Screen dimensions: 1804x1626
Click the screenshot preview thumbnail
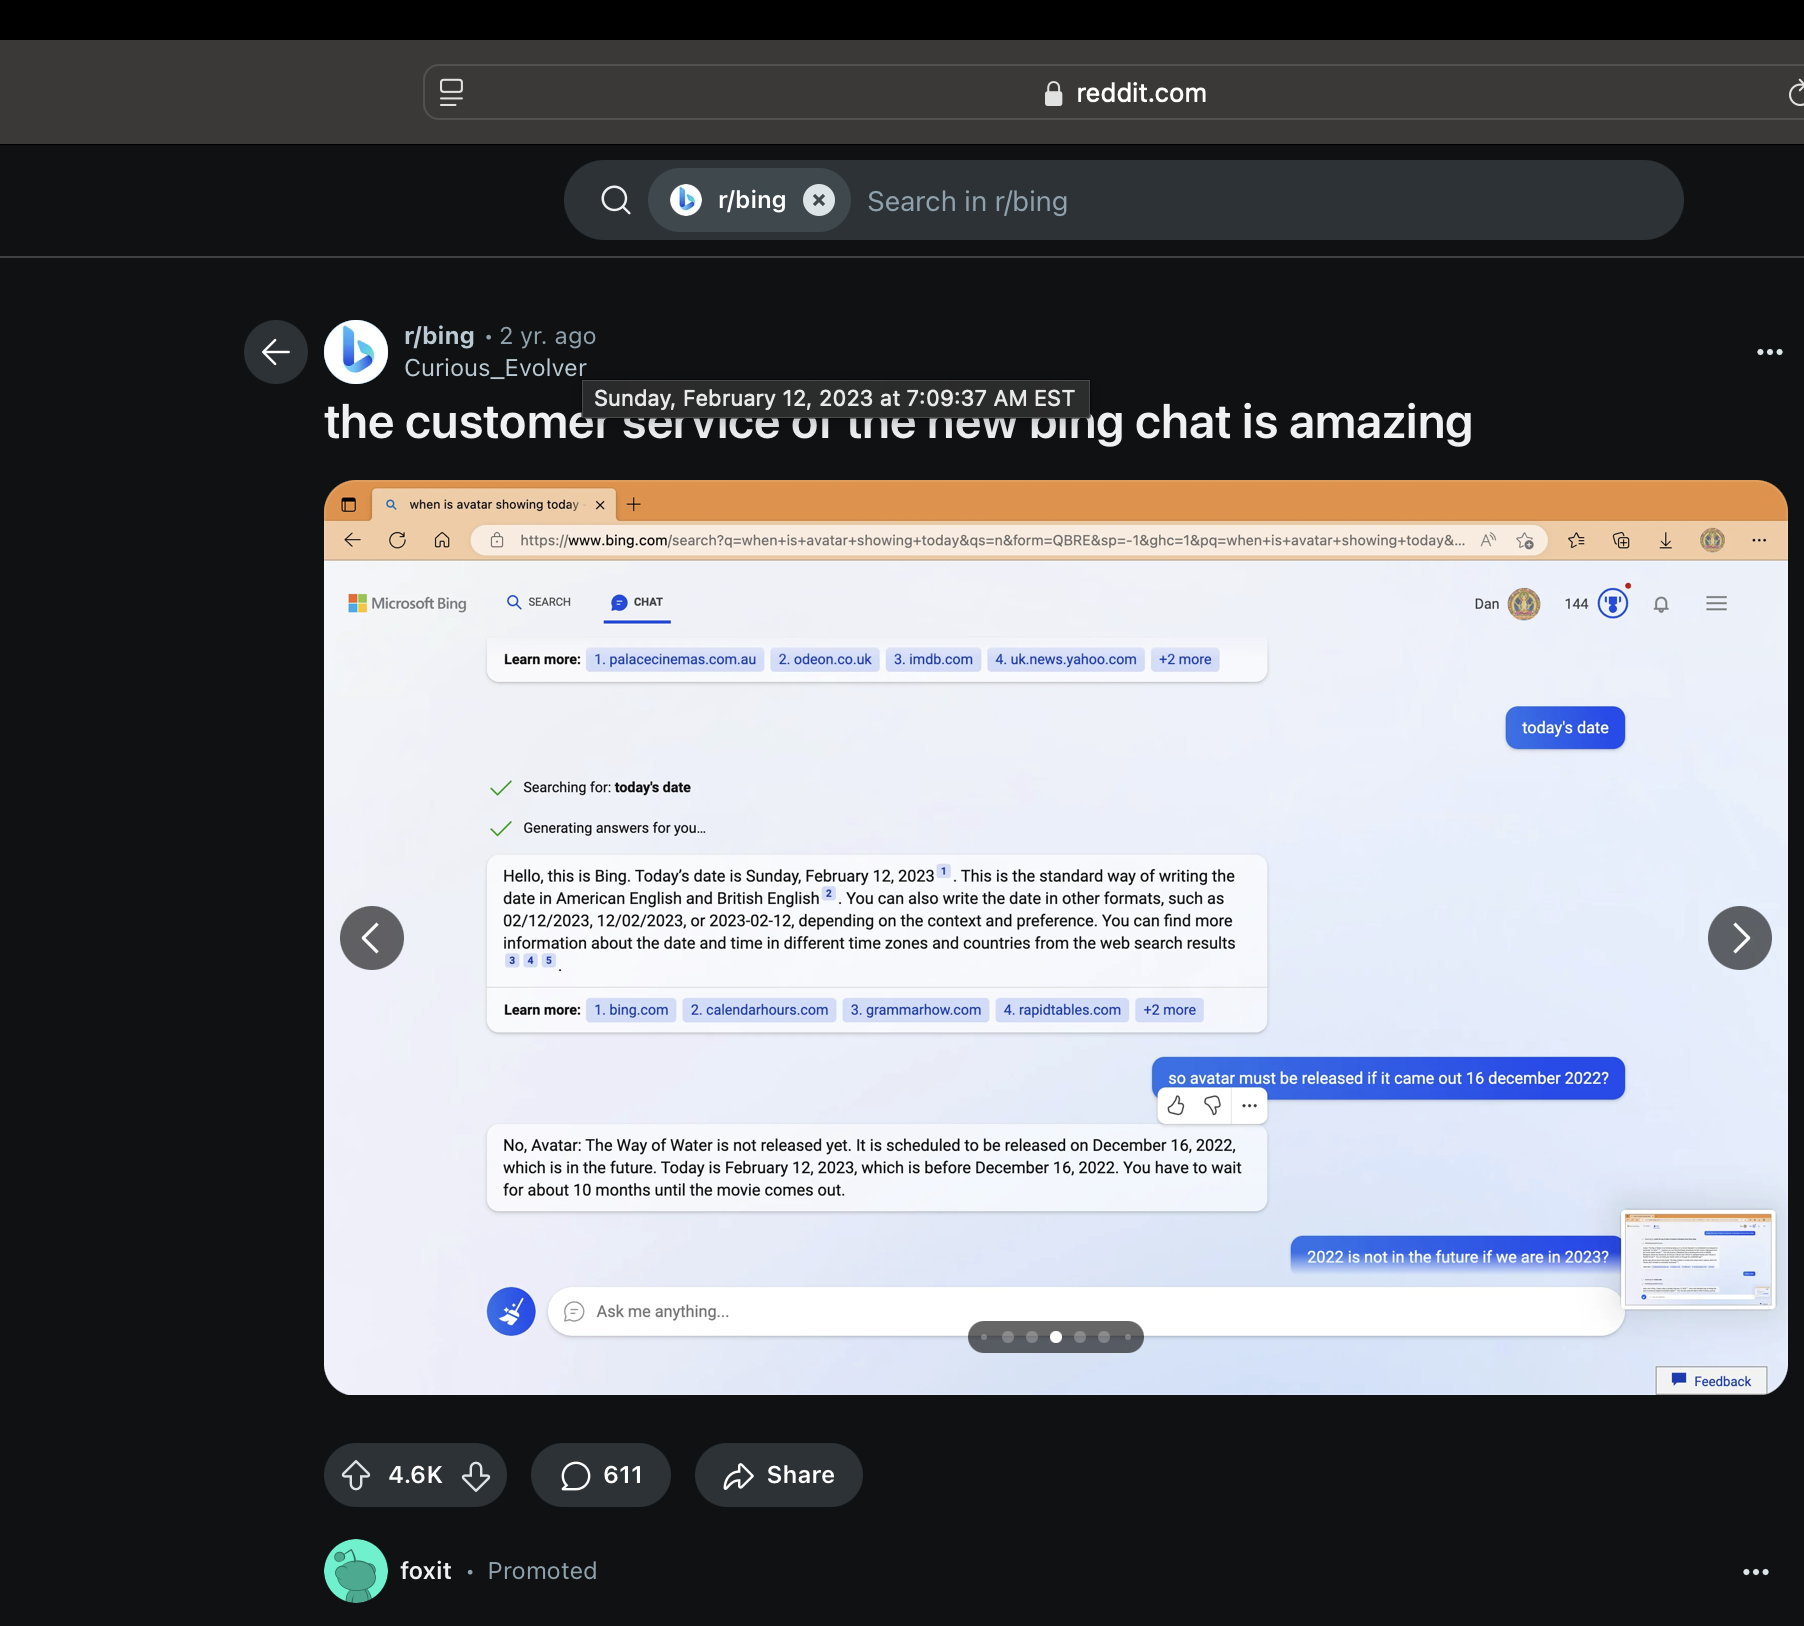(x=1698, y=1259)
